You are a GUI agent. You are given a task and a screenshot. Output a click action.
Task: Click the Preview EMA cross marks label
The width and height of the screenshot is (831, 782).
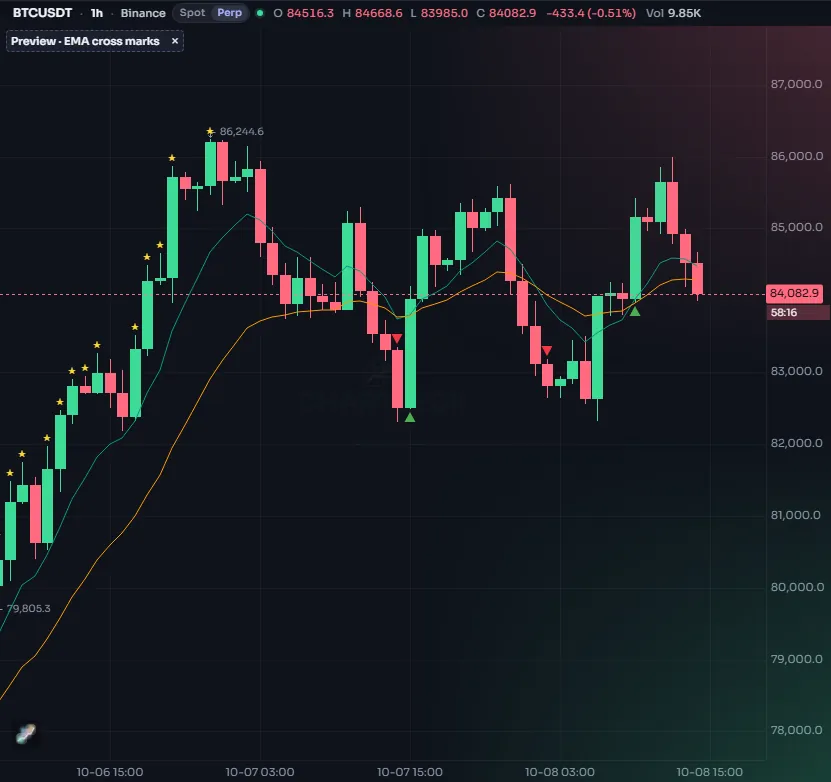coord(85,41)
